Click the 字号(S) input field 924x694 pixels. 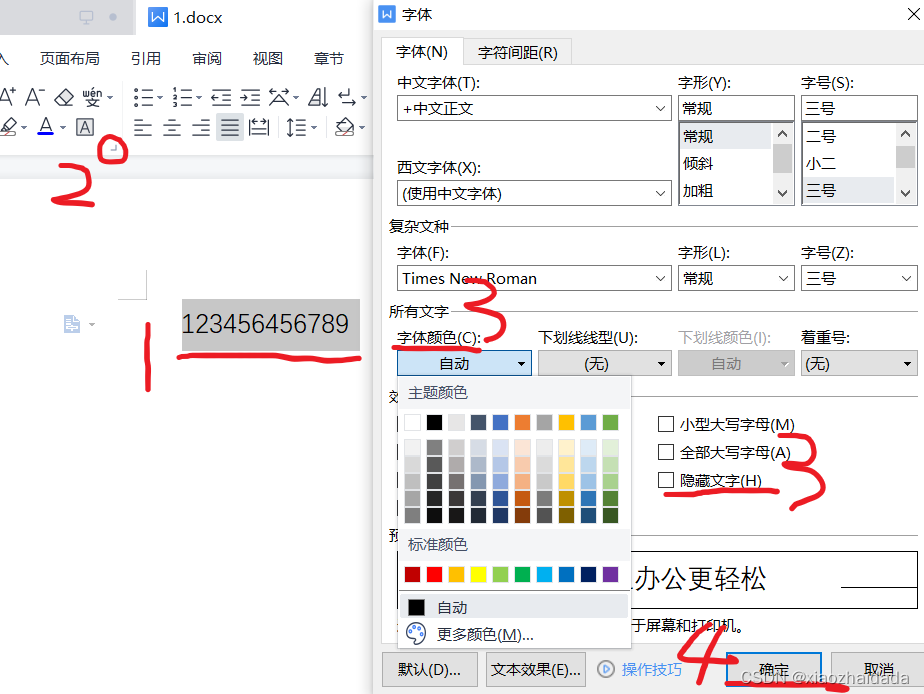[x=859, y=108]
